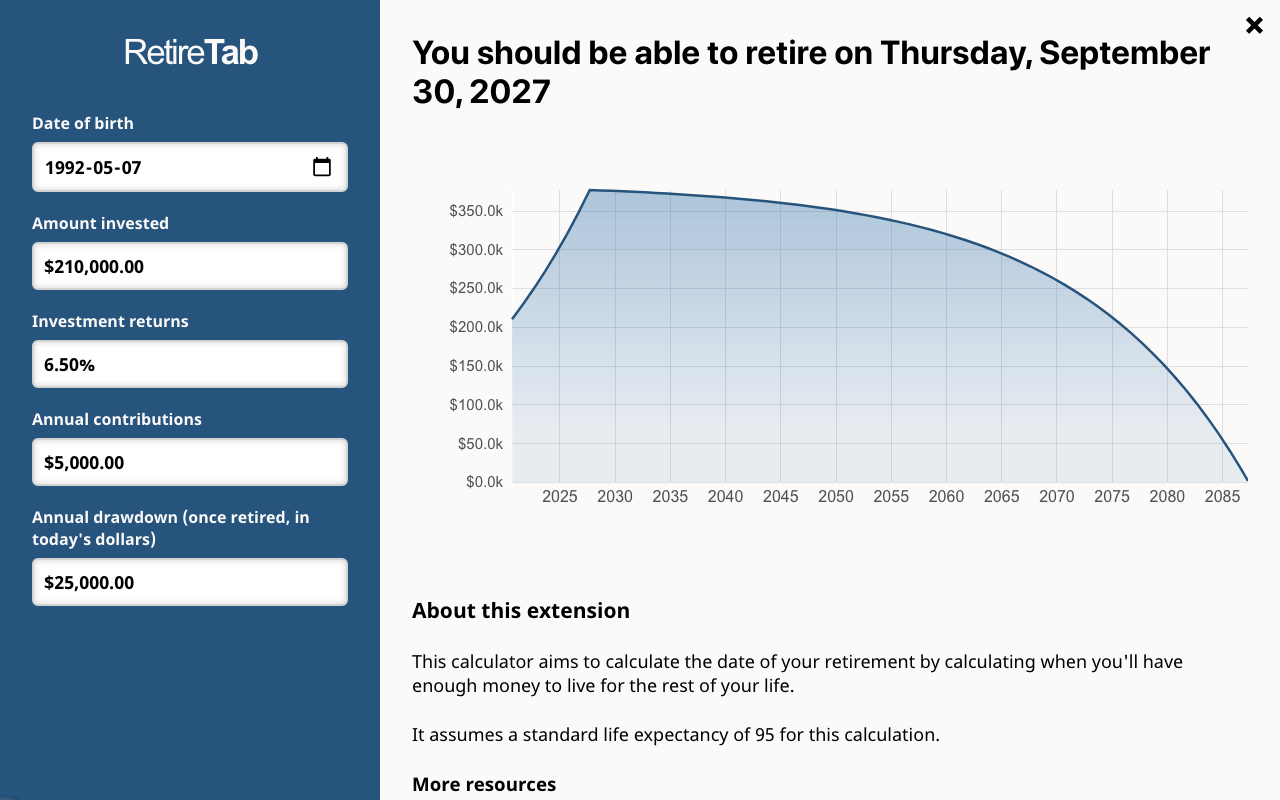Click the end point where savings reach zero

1246,479
